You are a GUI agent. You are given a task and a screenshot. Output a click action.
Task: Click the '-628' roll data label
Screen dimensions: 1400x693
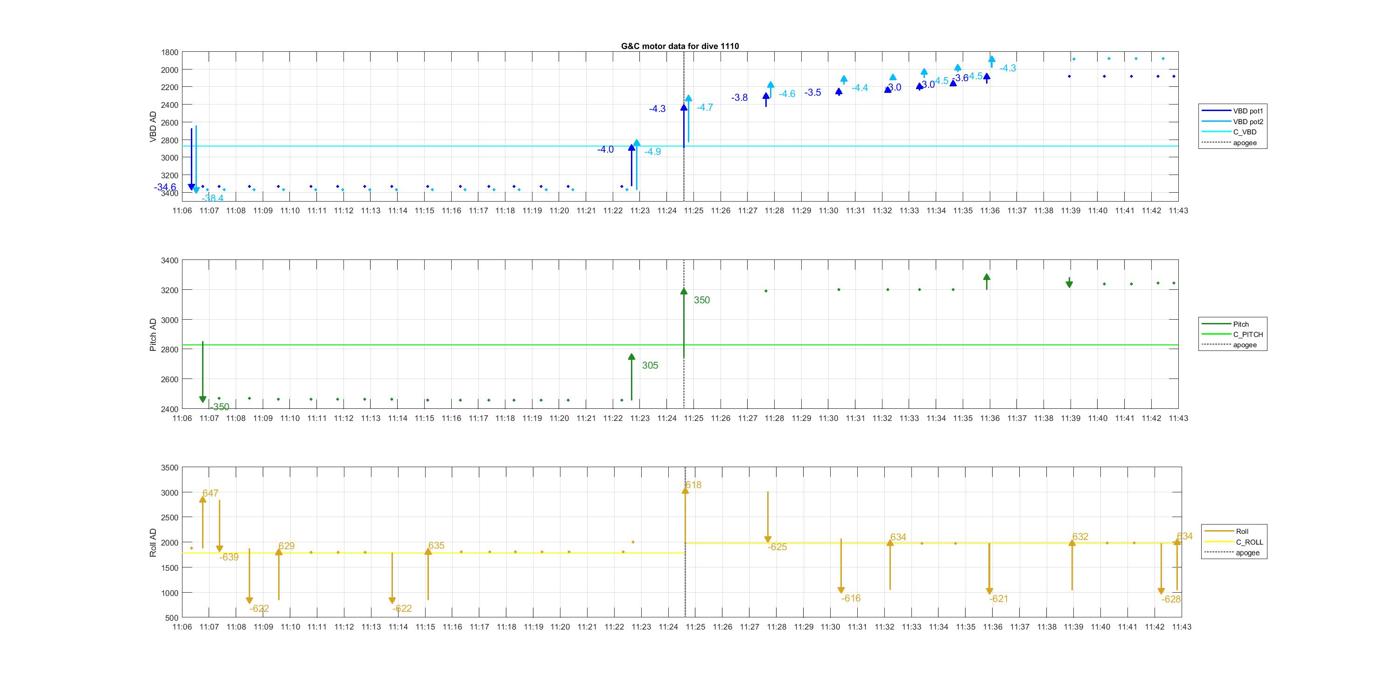pyautogui.click(x=1171, y=599)
